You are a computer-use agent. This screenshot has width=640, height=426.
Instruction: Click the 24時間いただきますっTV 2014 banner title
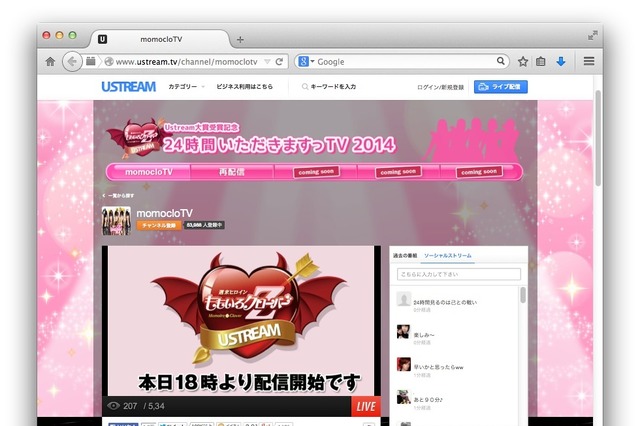(x=279, y=145)
